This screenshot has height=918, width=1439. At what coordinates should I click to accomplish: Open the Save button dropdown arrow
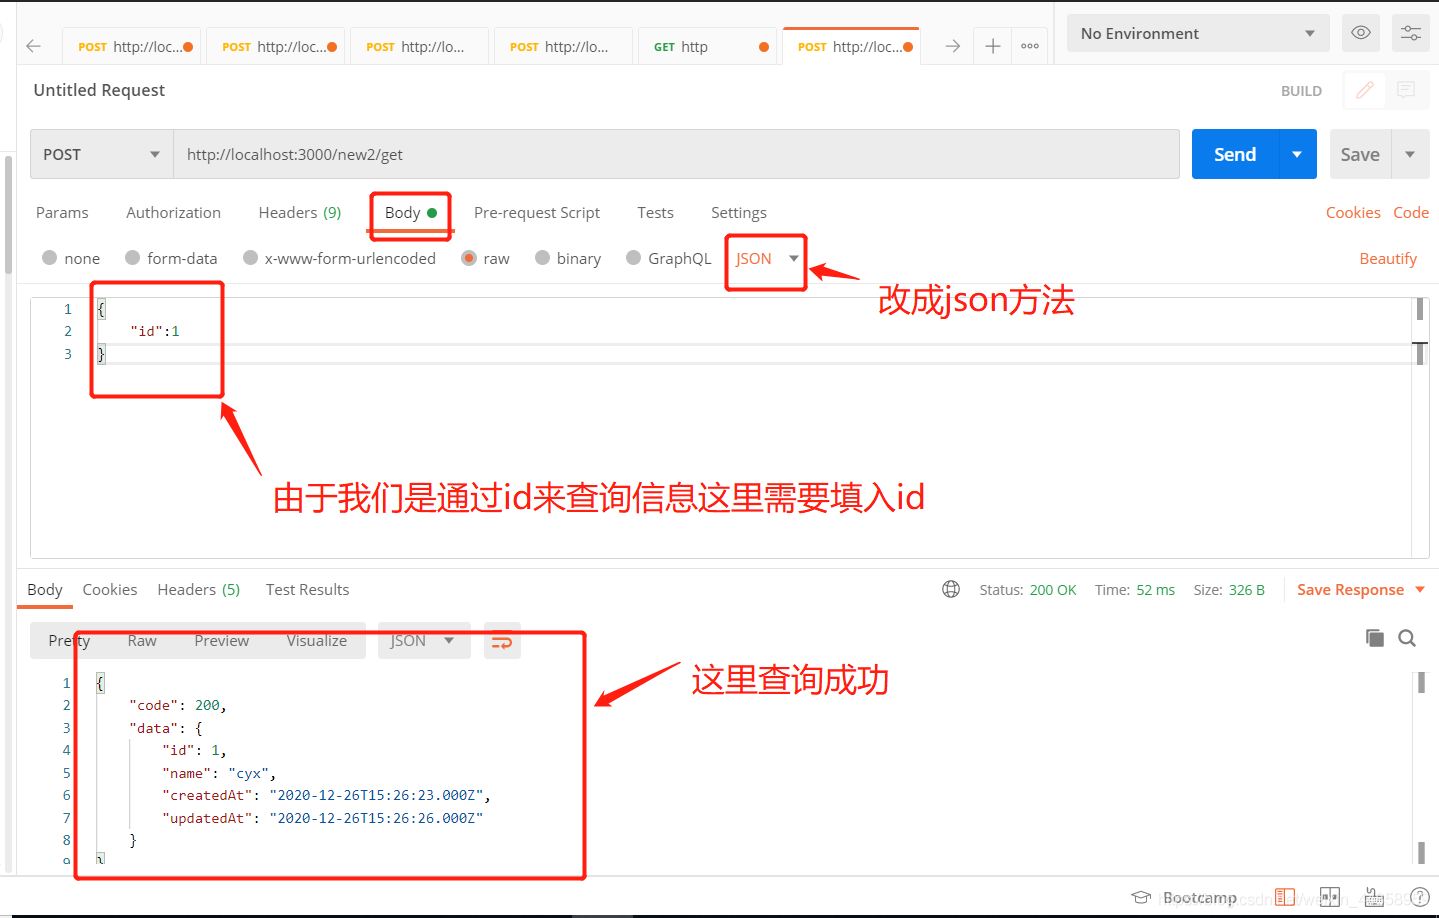tap(1410, 154)
